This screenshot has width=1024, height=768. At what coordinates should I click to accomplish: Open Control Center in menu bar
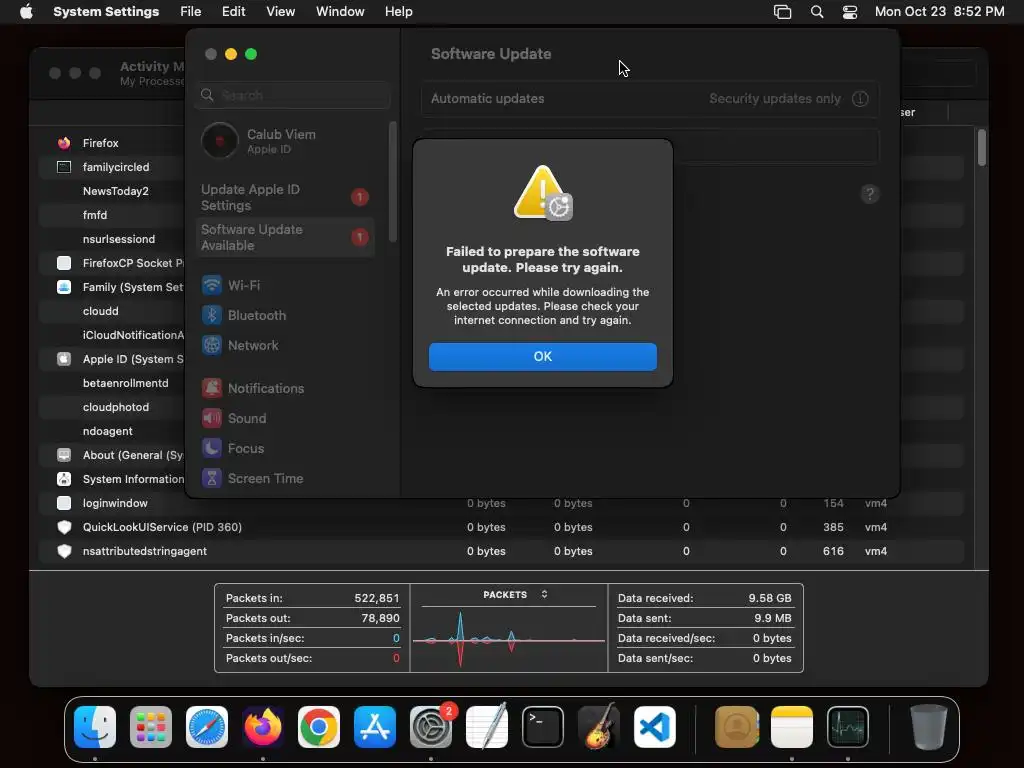(850, 12)
